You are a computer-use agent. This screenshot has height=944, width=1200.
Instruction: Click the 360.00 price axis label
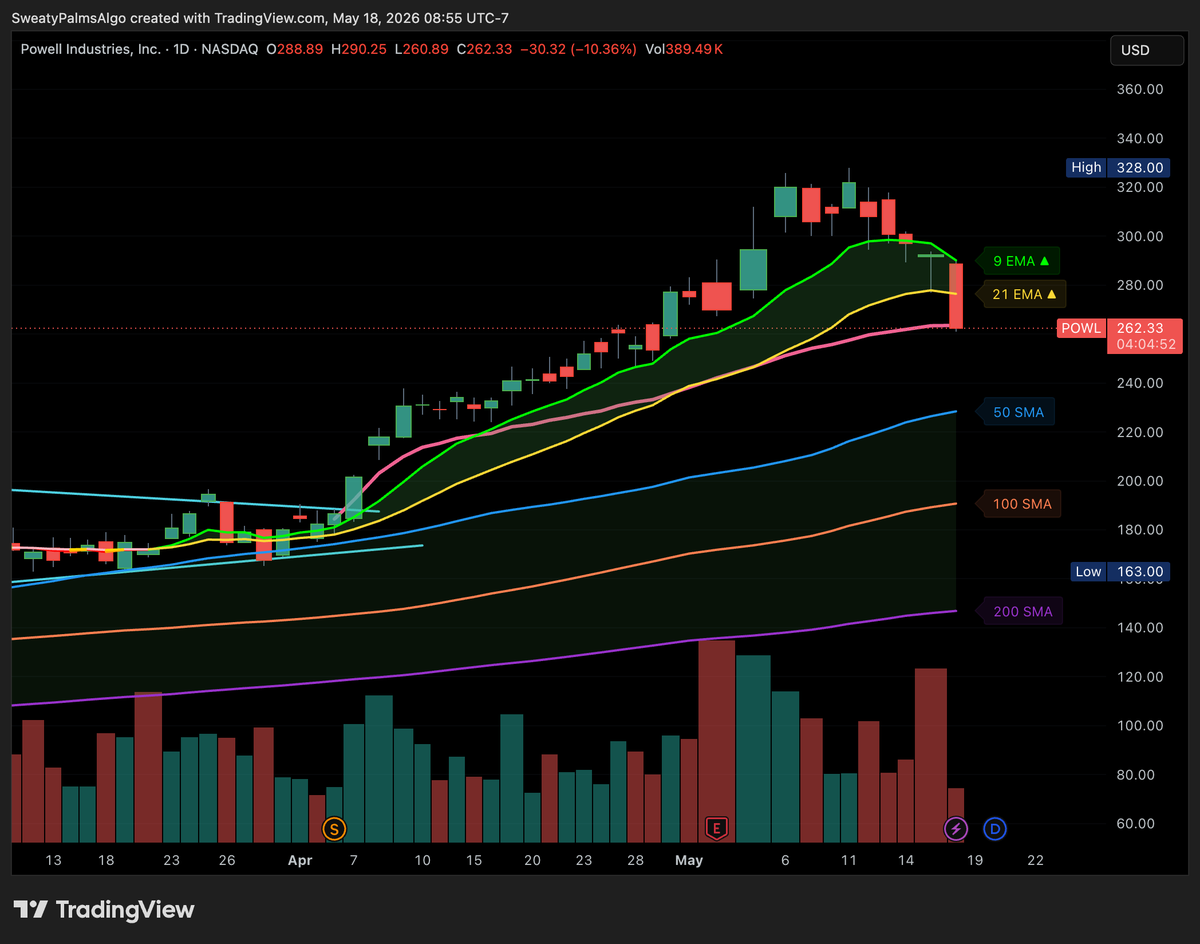pos(1141,89)
